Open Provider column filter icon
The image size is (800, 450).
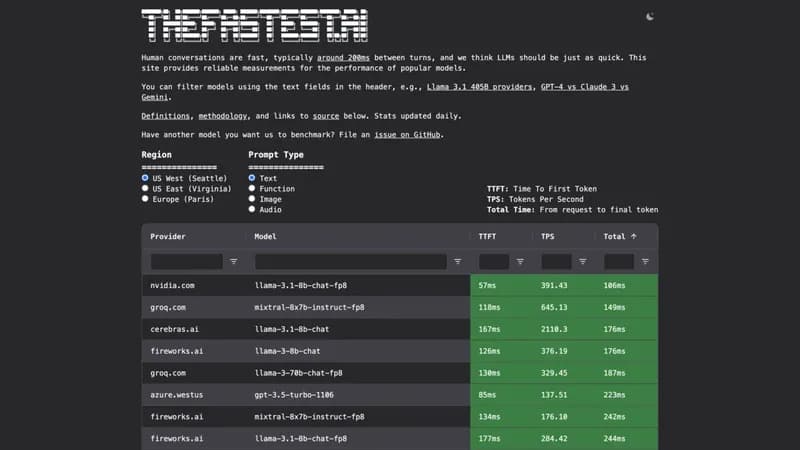coord(234,261)
